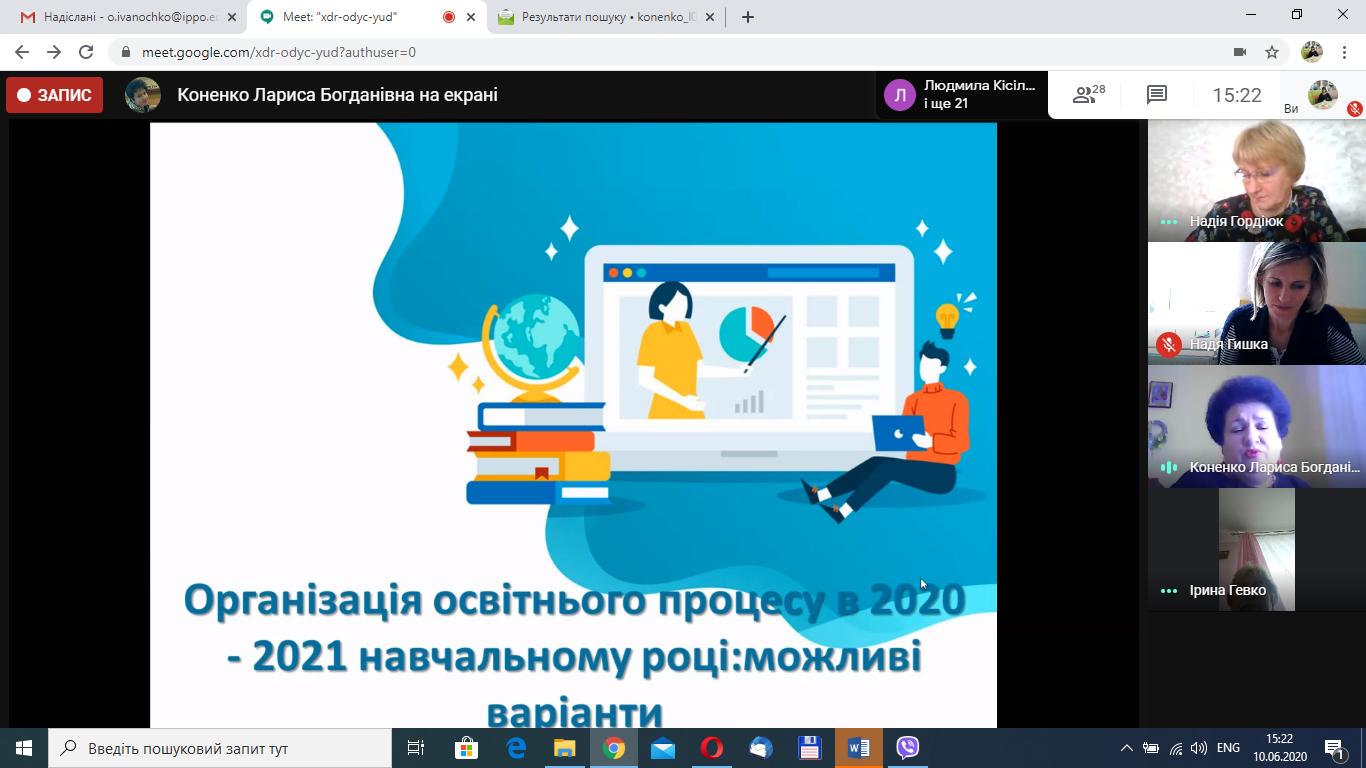The image size is (1366, 768).
Task: Open File Explorer from the taskbar
Action: [x=565, y=748]
